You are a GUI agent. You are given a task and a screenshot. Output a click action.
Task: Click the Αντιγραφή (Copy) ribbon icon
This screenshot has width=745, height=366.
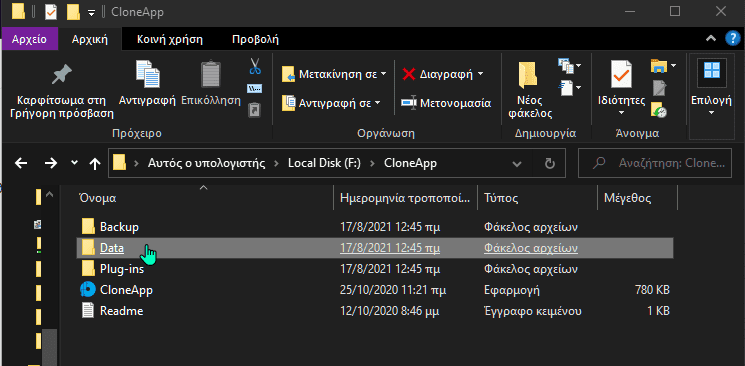click(x=147, y=74)
